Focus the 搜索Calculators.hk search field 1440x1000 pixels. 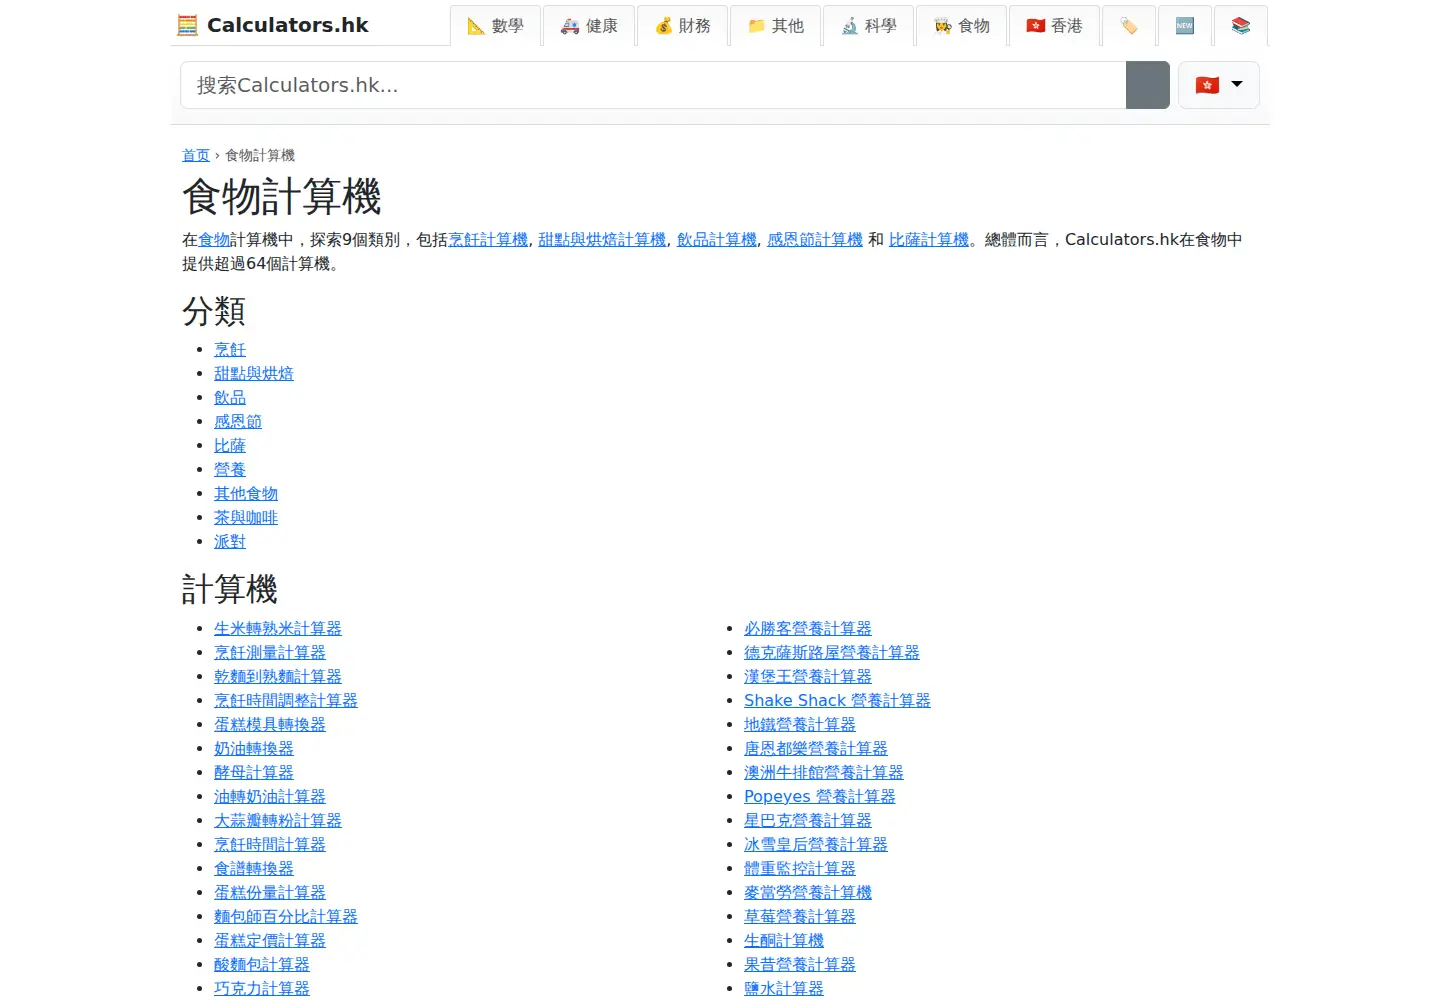[653, 85]
